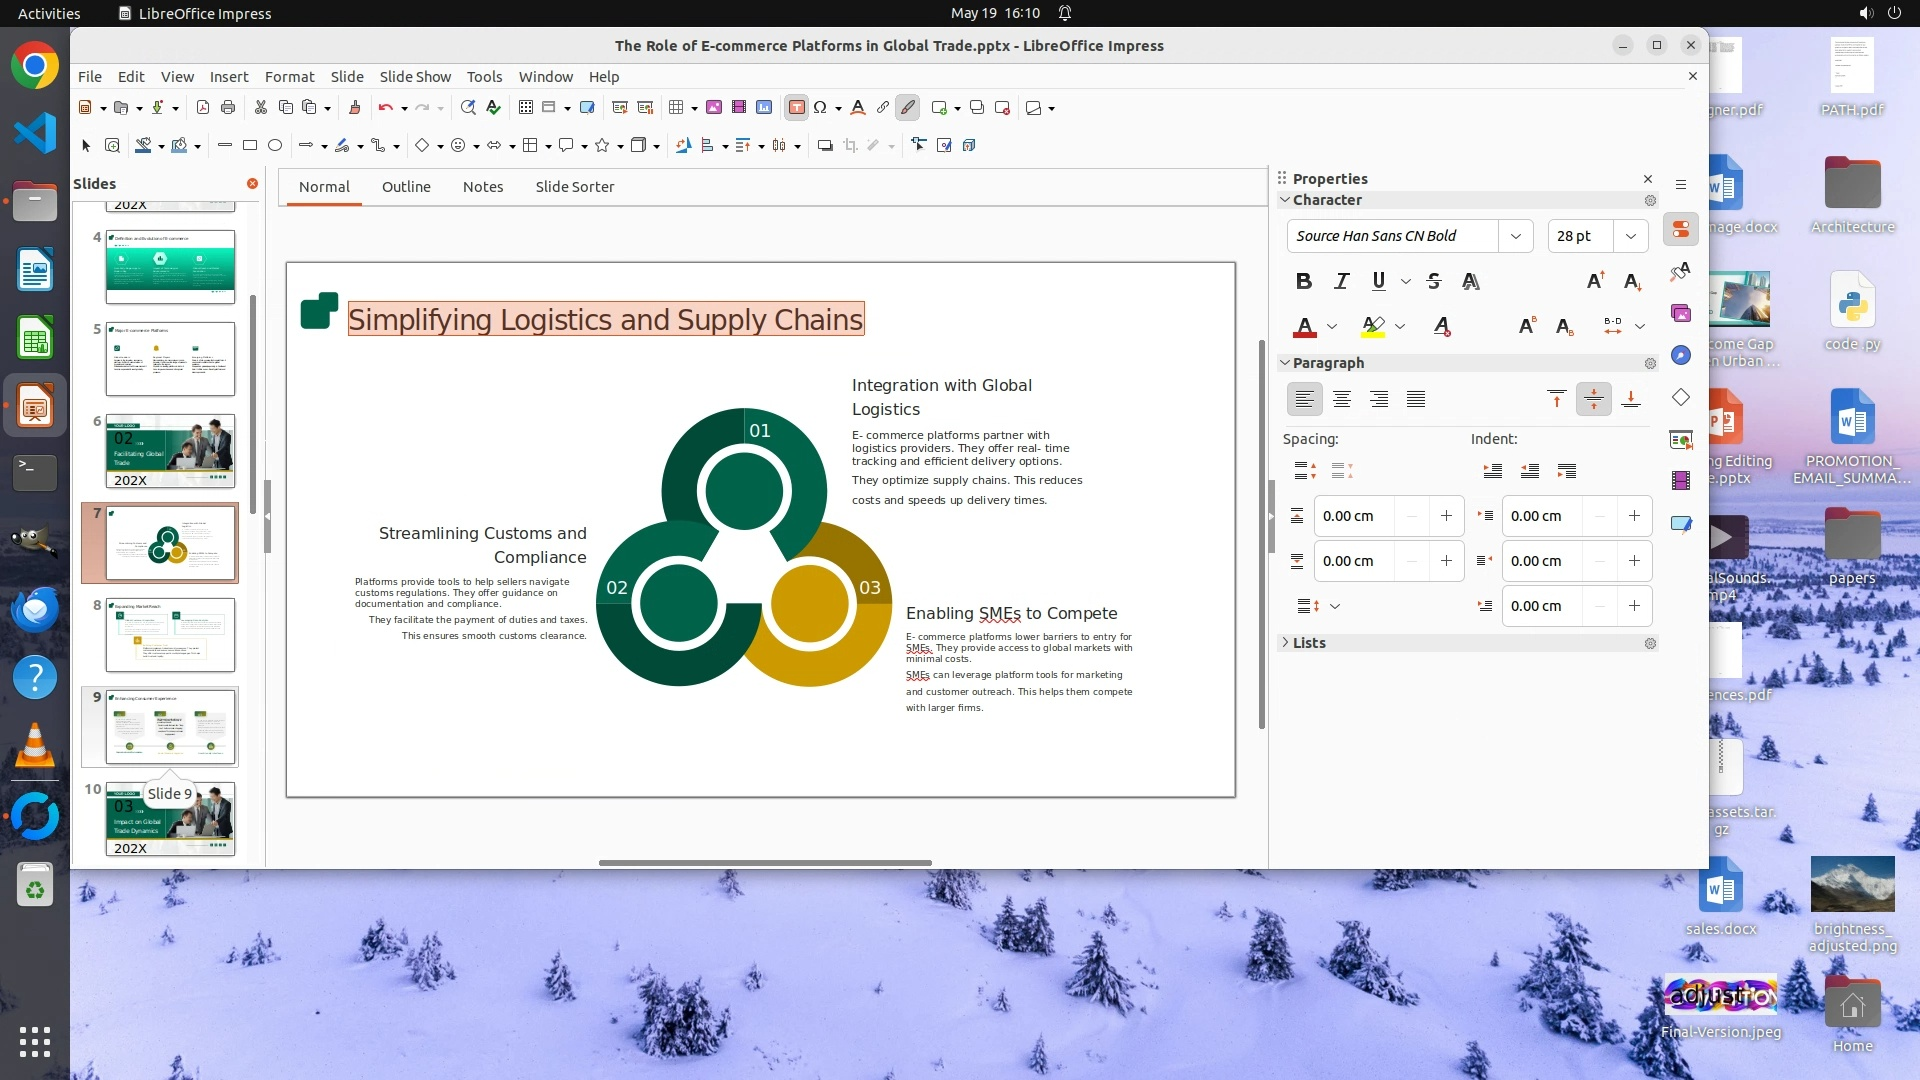Click the Shadow text formatting icon

(x=1470, y=282)
